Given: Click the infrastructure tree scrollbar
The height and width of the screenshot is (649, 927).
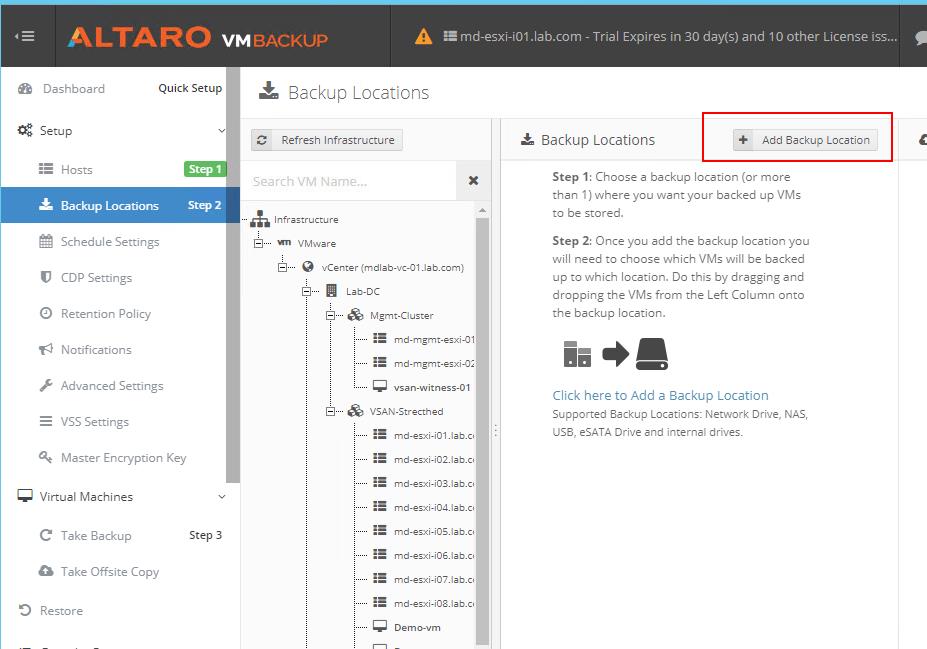Looking at the screenshot, I should [x=482, y=430].
